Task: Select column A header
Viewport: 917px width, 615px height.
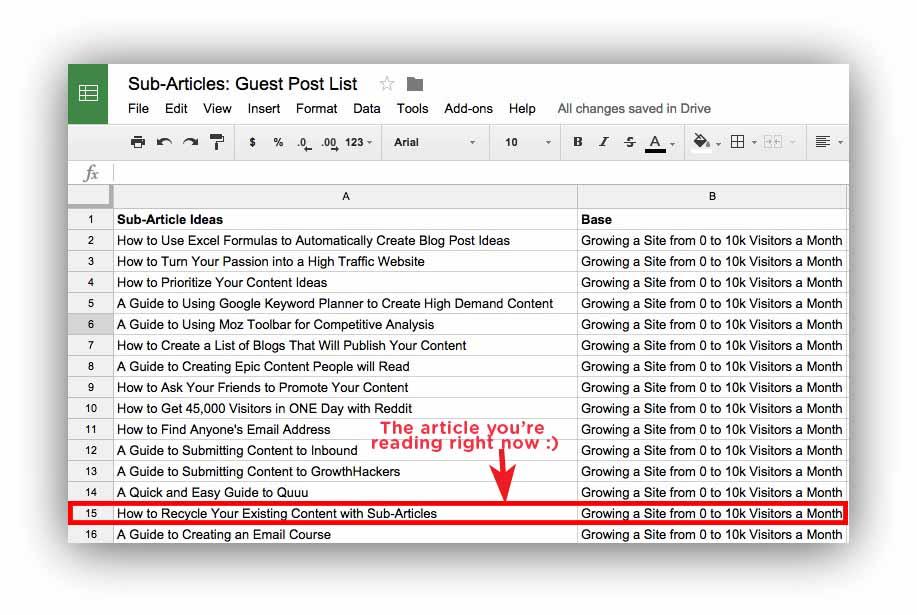Action: (346, 196)
